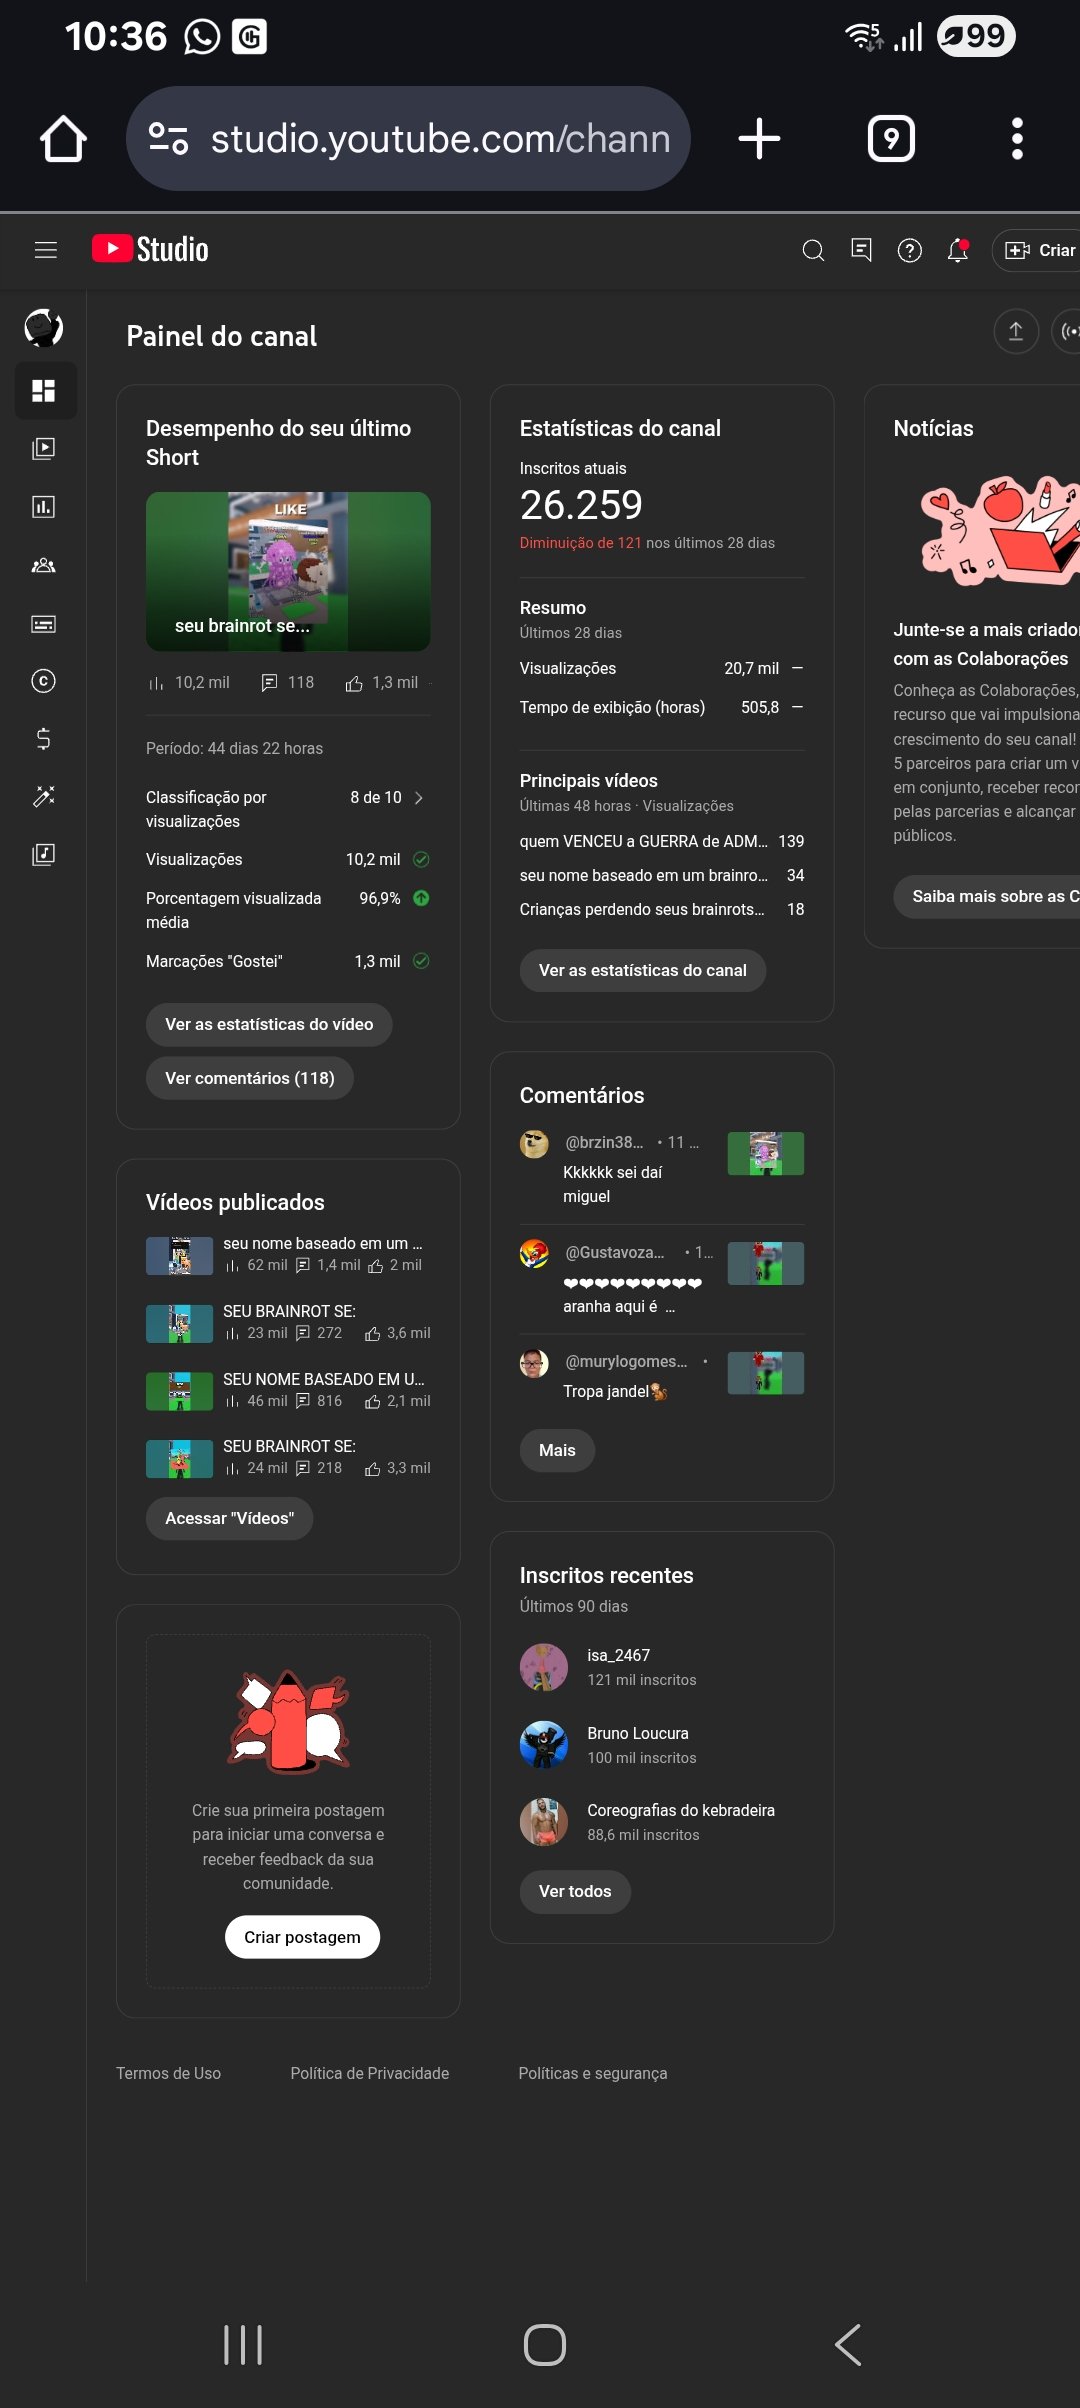The height and width of the screenshot is (2408, 1080).
Task: Click the notifications bell icon
Action: 958,250
